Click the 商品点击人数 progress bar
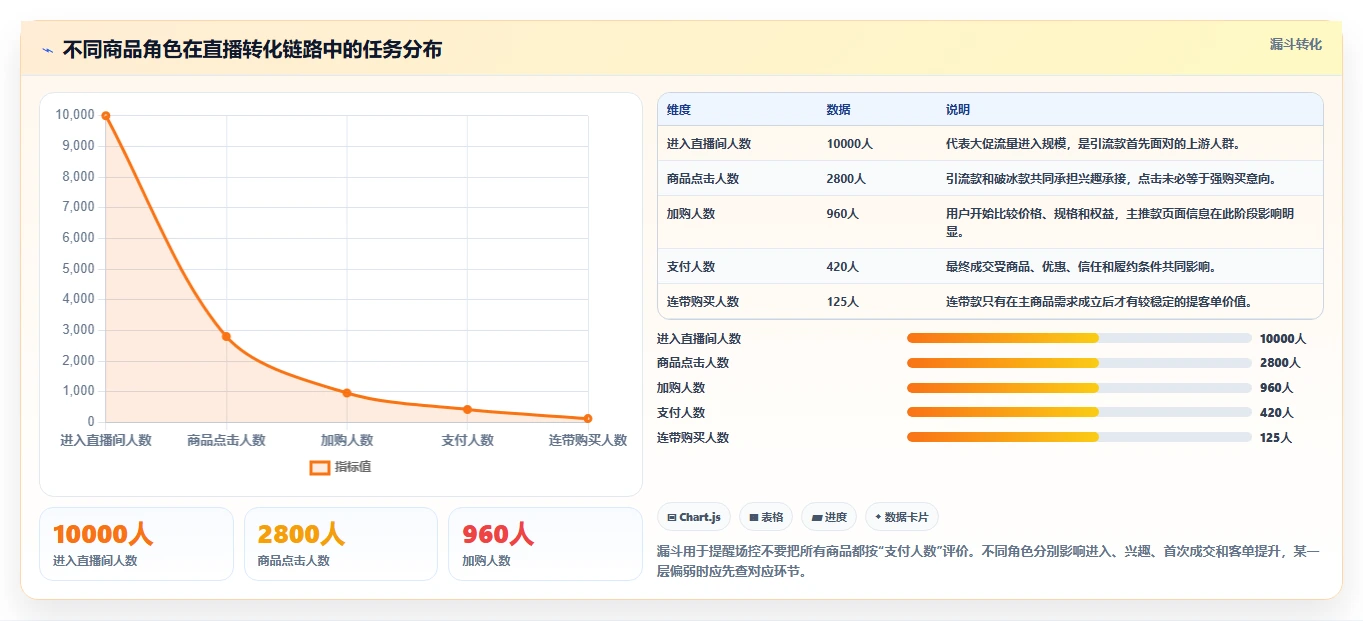 click(x=1079, y=363)
